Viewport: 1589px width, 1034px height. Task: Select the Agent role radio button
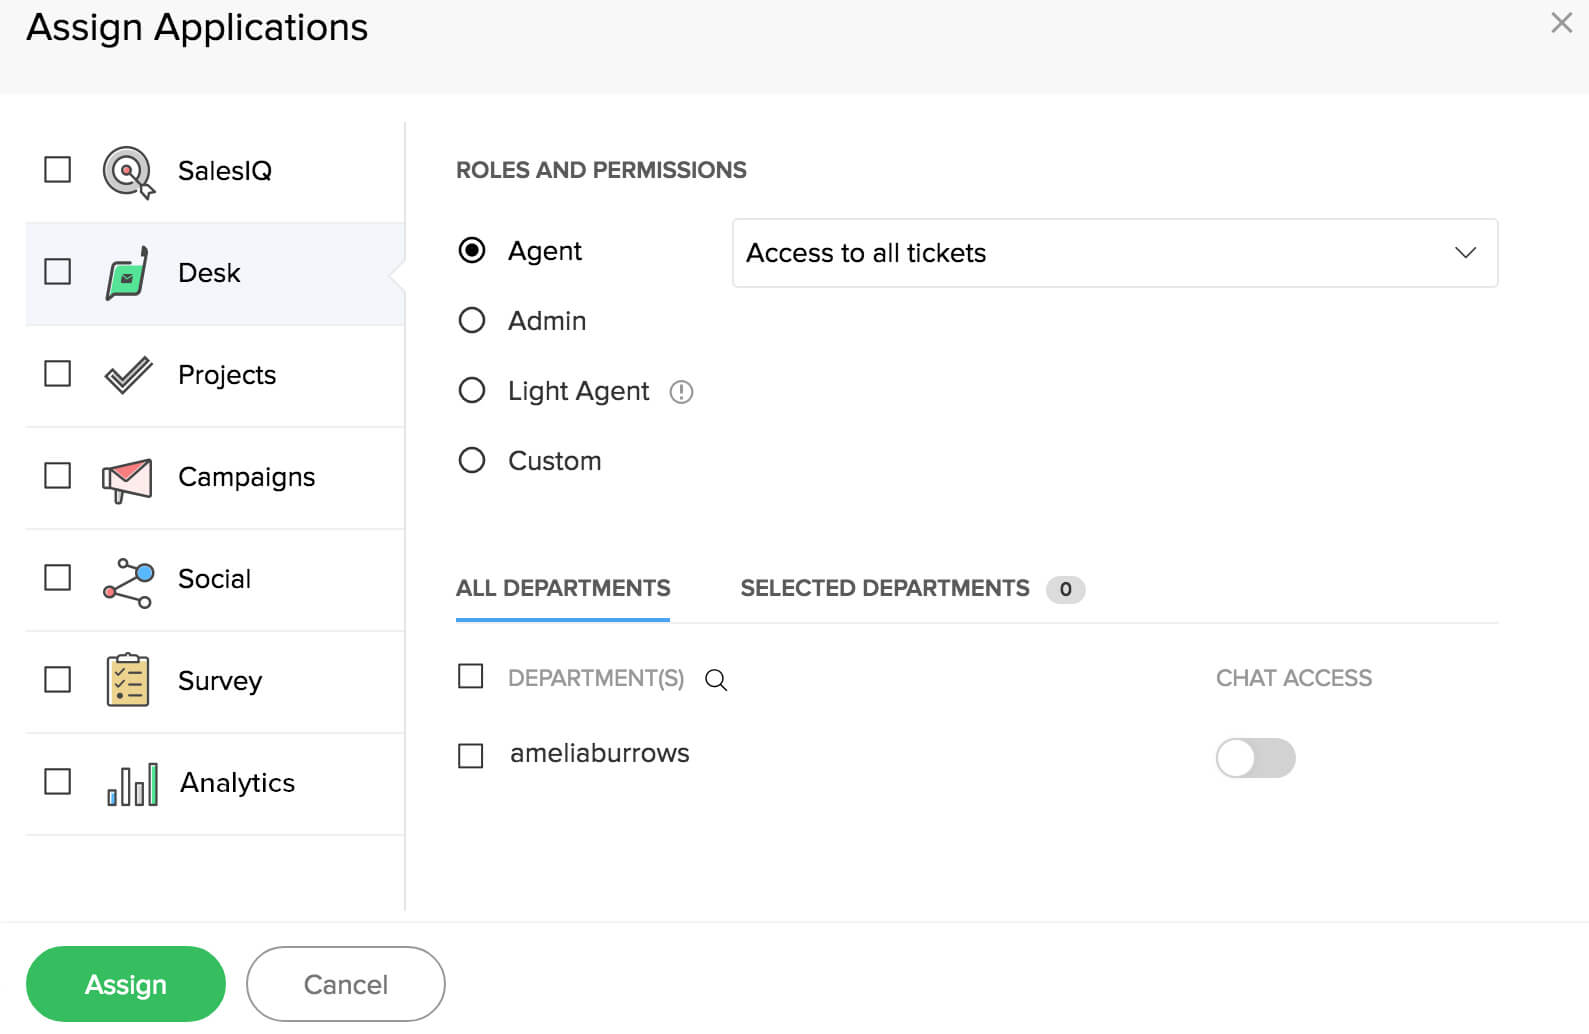click(472, 250)
